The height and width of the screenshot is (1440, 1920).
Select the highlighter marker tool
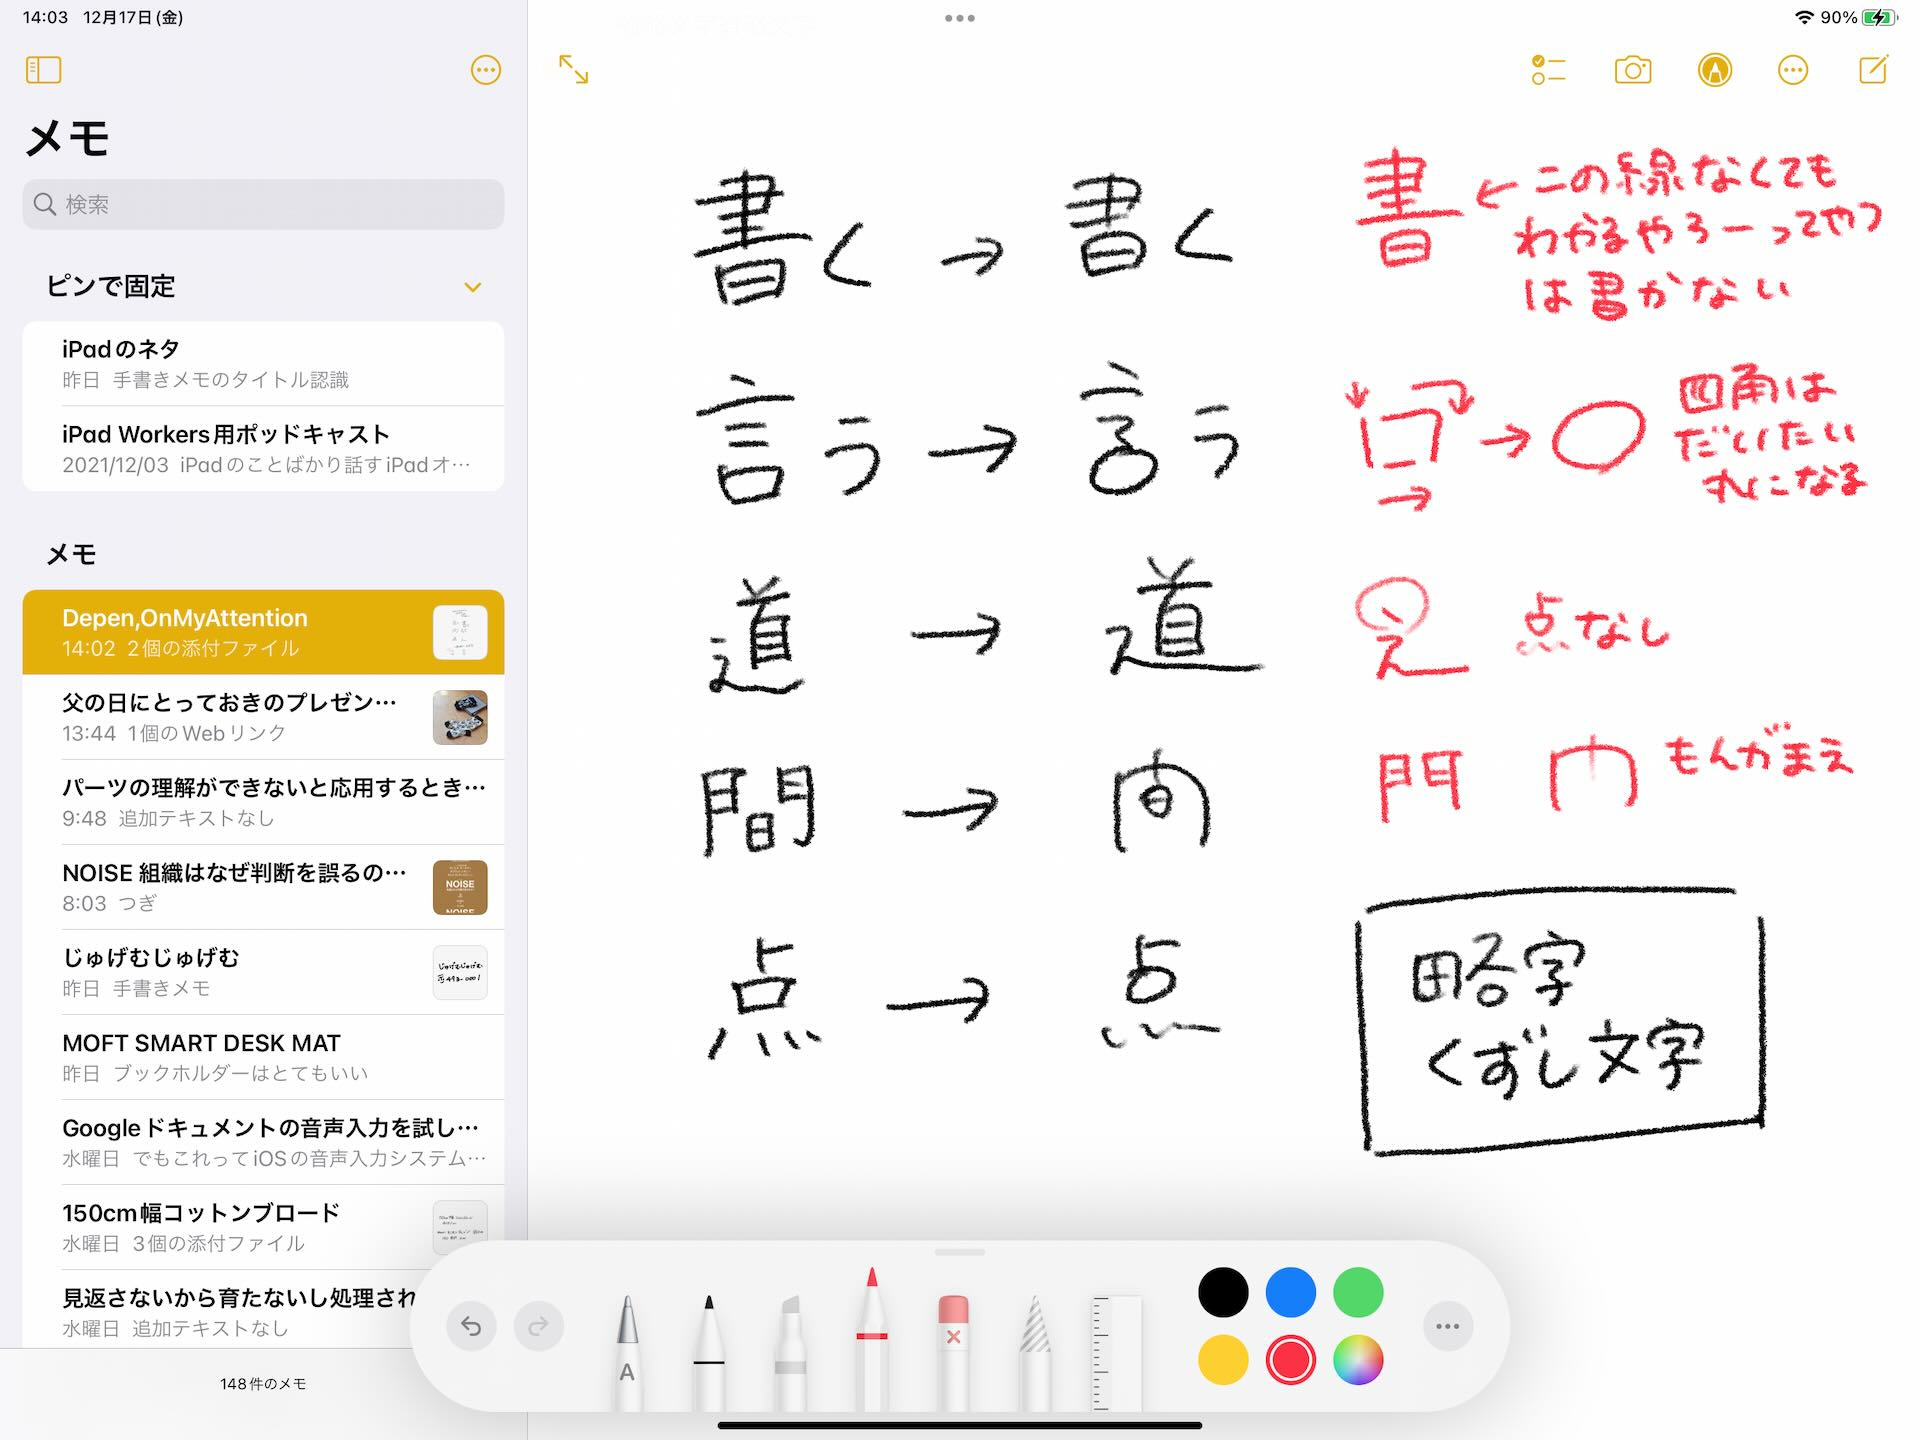click(790, 1352)
